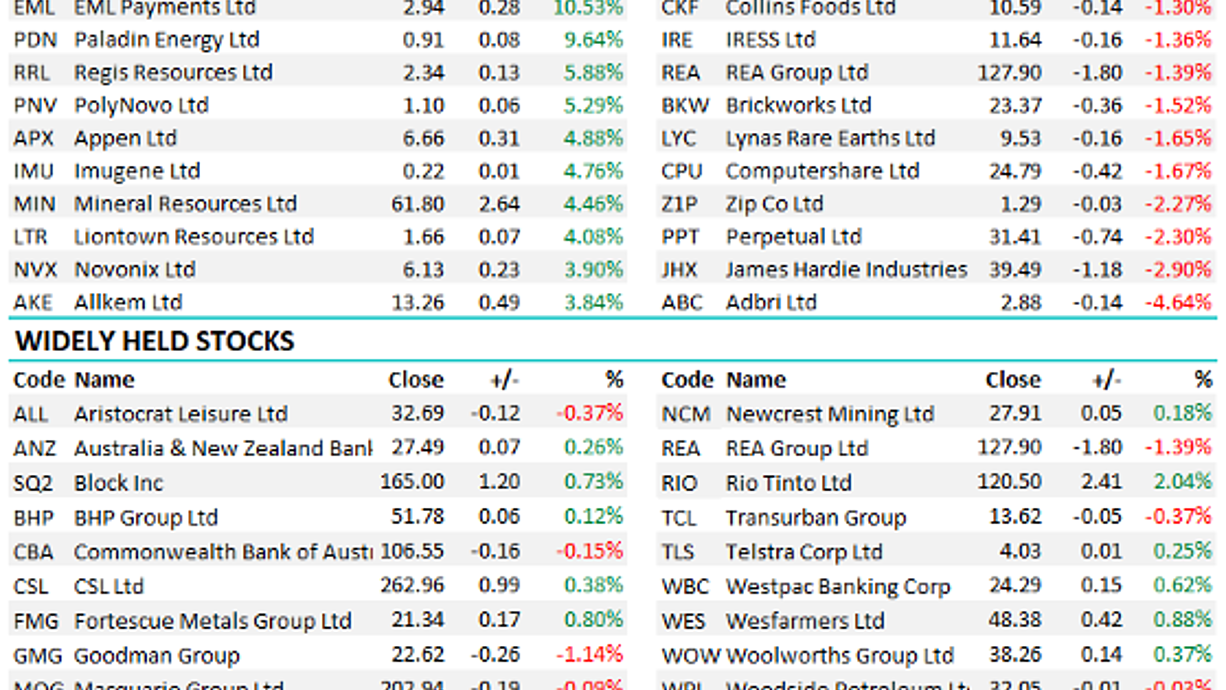Click the SQ2 stock code

[x=34, y=483]
